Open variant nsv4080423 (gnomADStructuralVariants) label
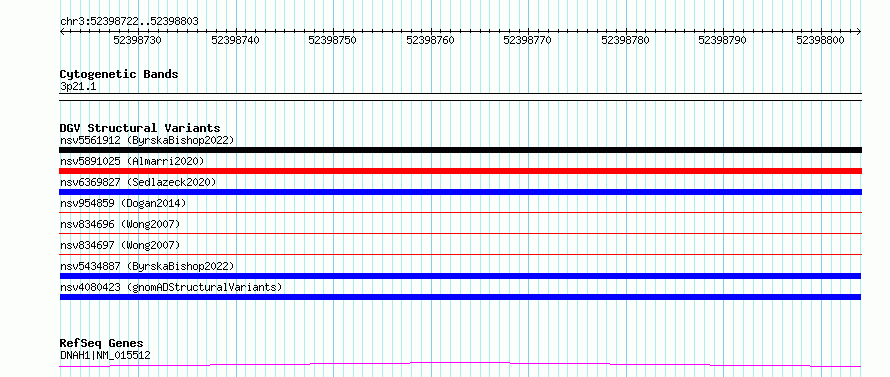Image resolution: width=890 pixels, height=377 pixels. point(171,287)
